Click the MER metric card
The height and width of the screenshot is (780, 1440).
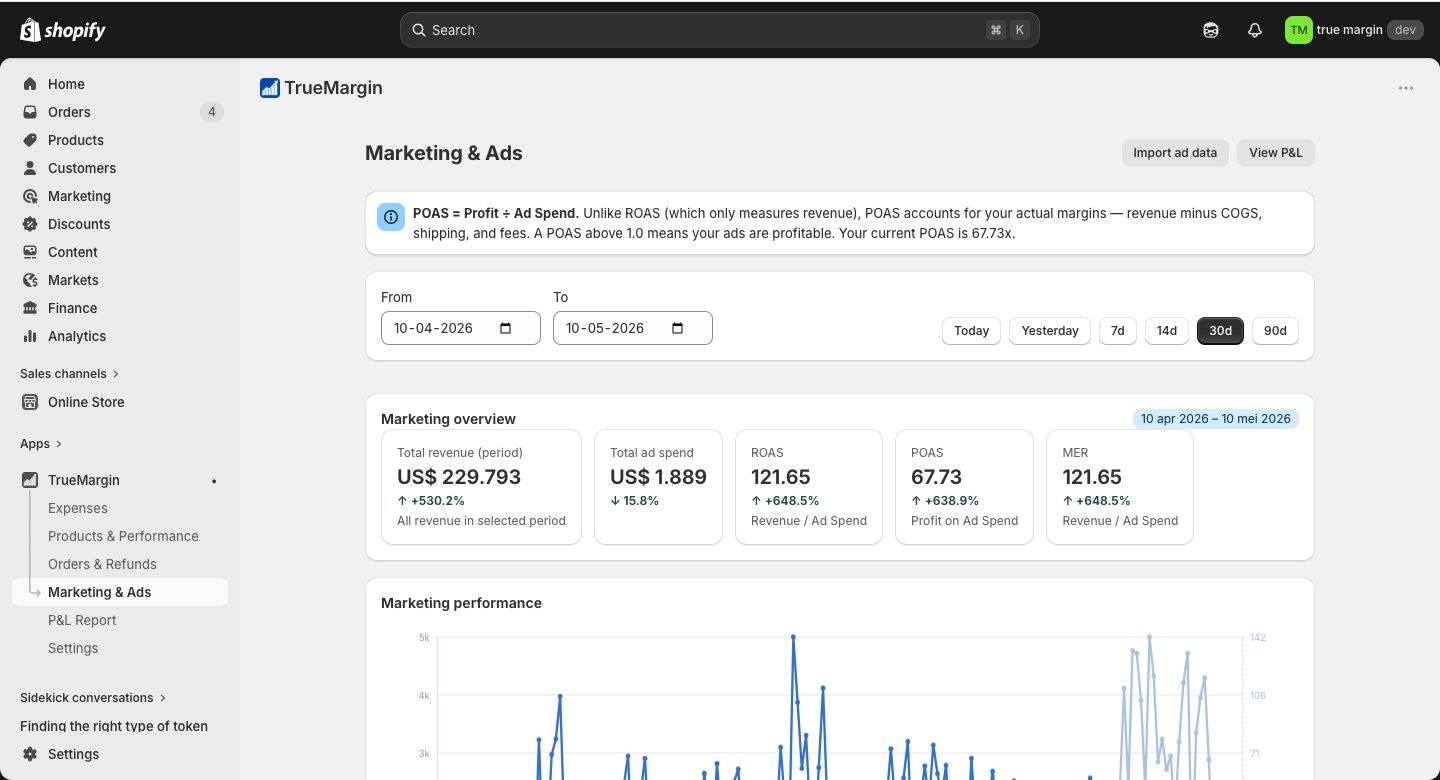point(1120,487)
